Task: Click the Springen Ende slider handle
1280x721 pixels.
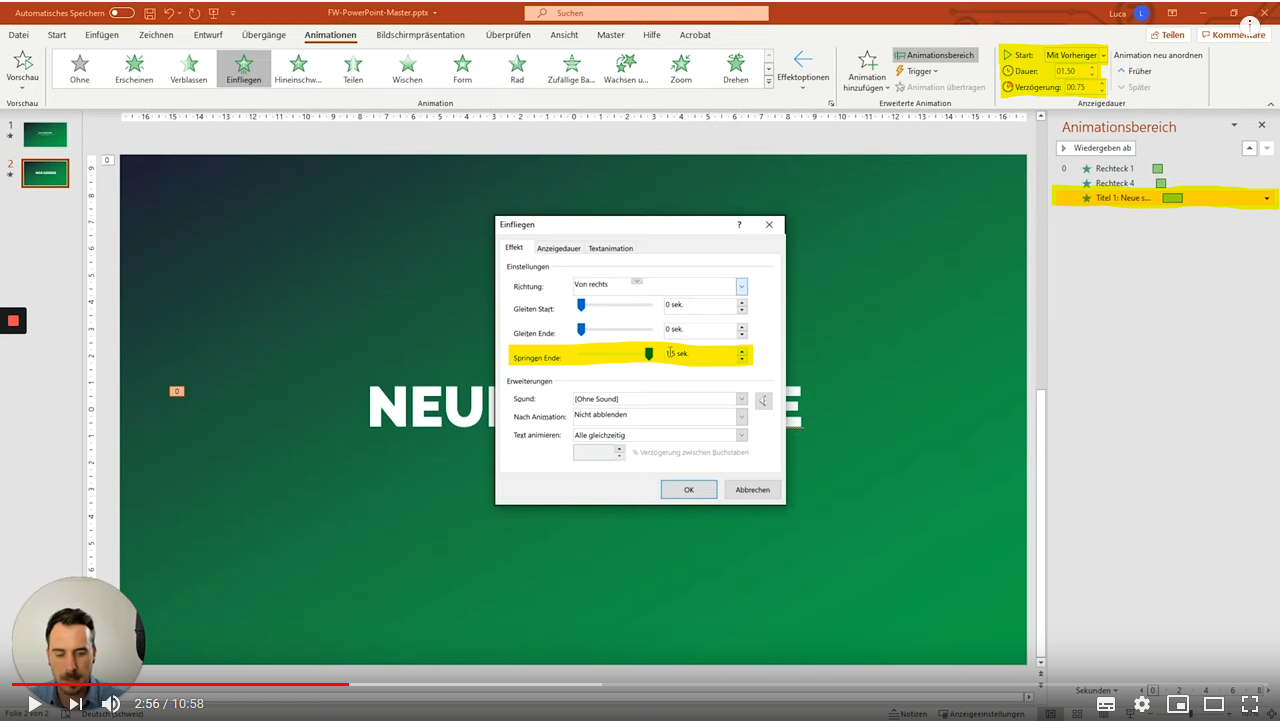Action: [649, 354]
